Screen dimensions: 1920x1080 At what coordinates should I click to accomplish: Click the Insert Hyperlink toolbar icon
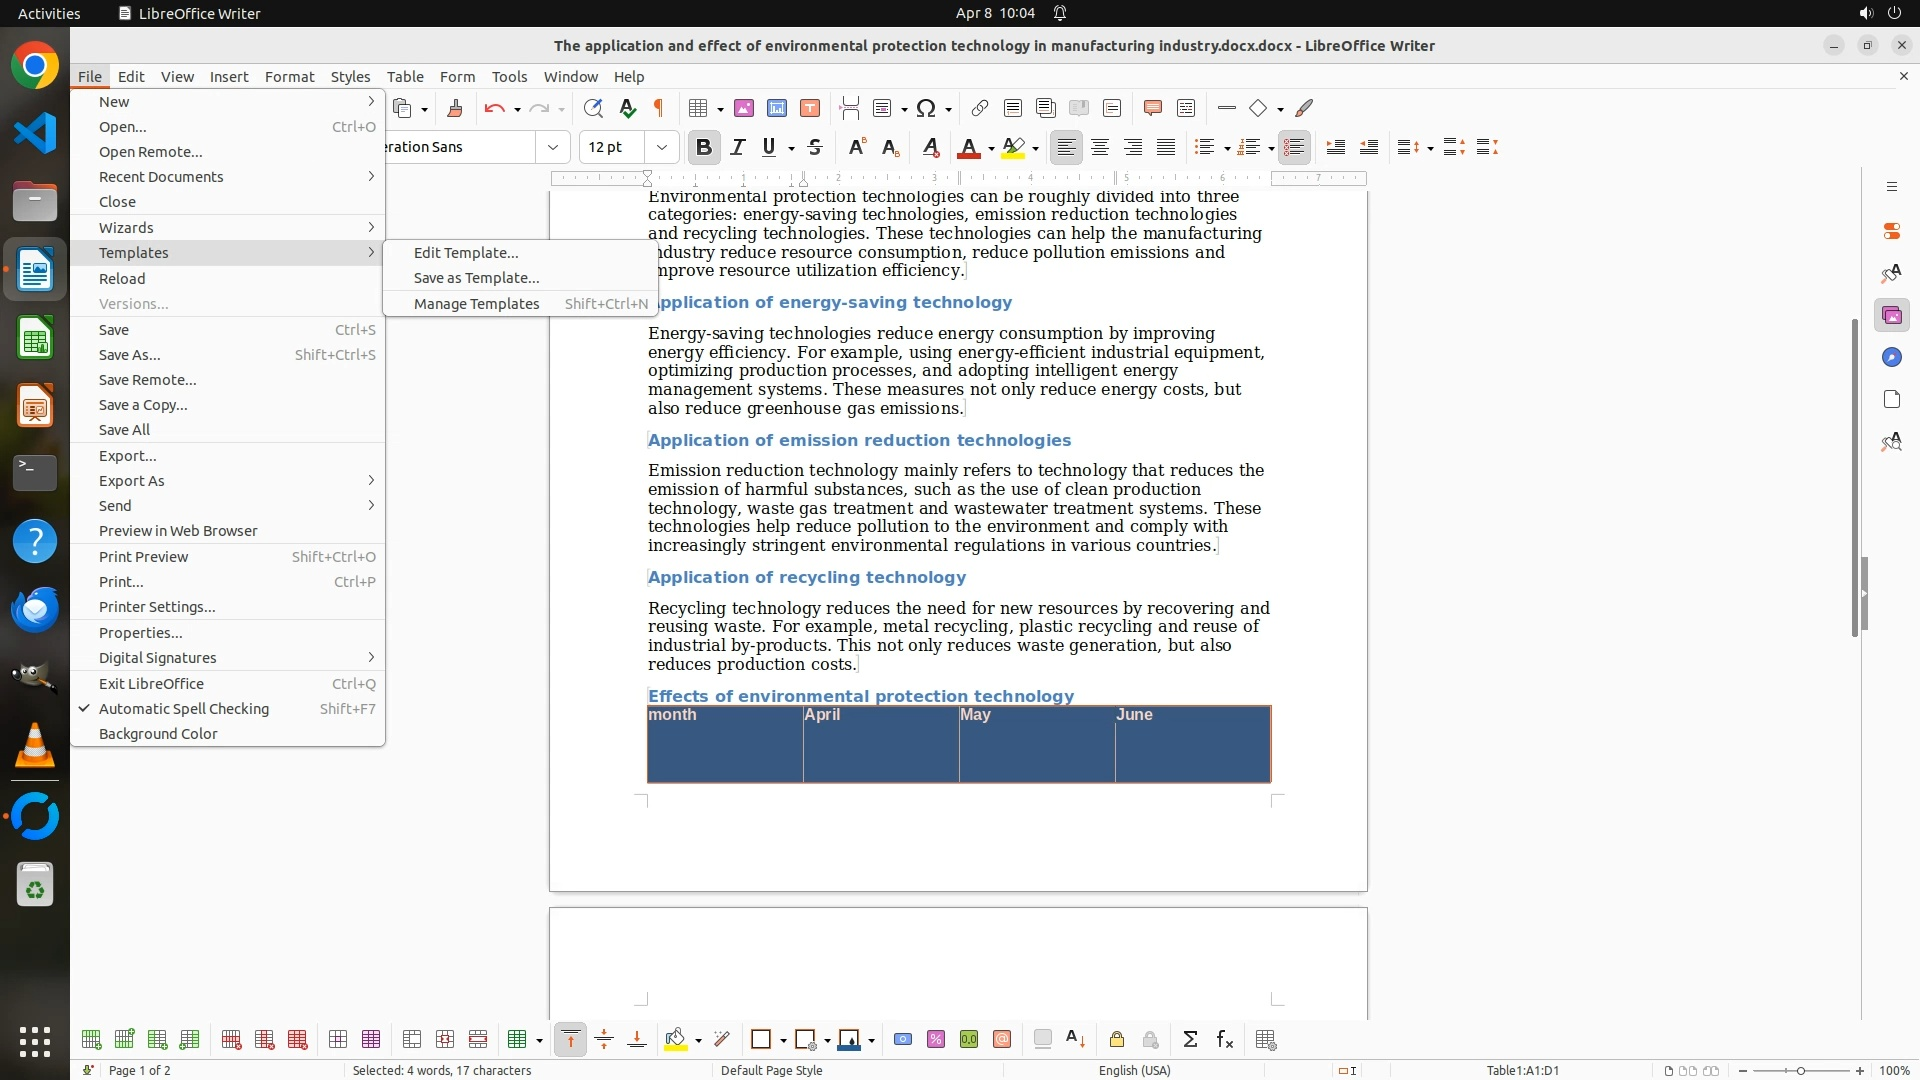(x=980, y=108)
